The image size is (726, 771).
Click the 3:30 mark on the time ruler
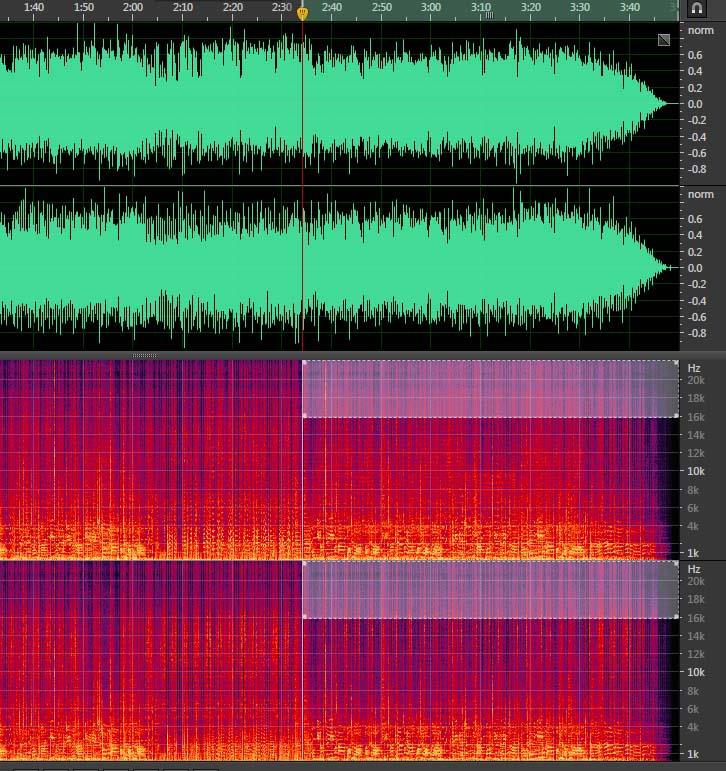click(x=580, y=7)
